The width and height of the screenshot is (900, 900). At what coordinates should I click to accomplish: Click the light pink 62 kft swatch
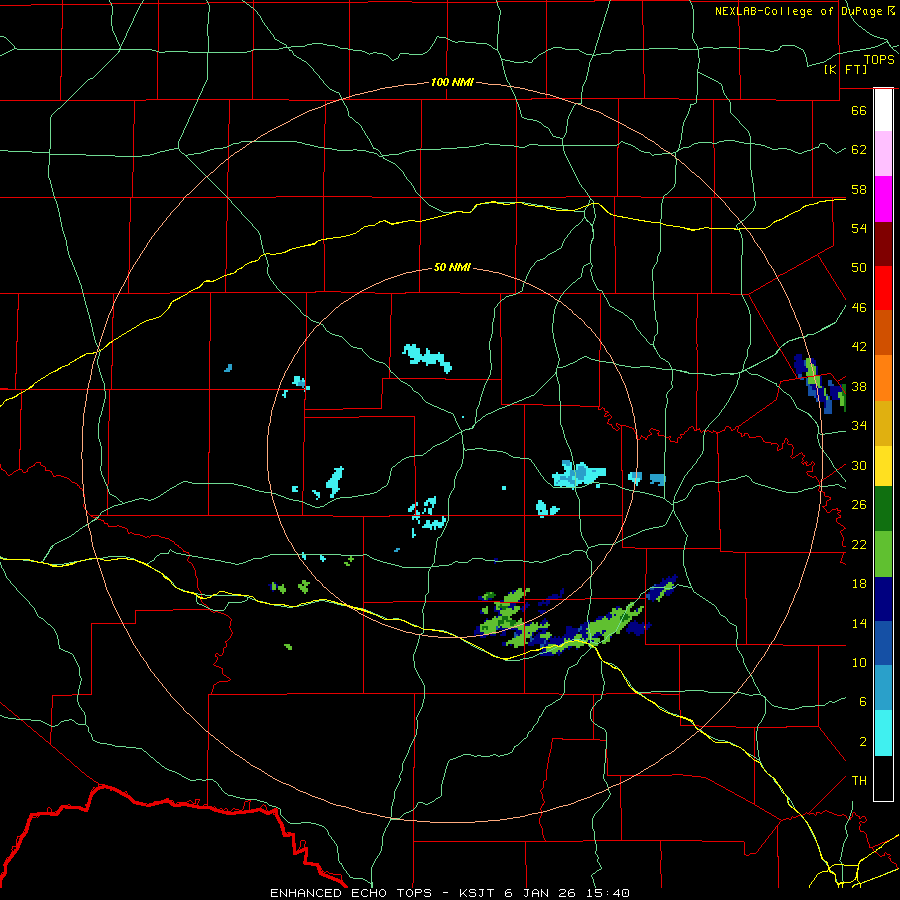[883, 154]
